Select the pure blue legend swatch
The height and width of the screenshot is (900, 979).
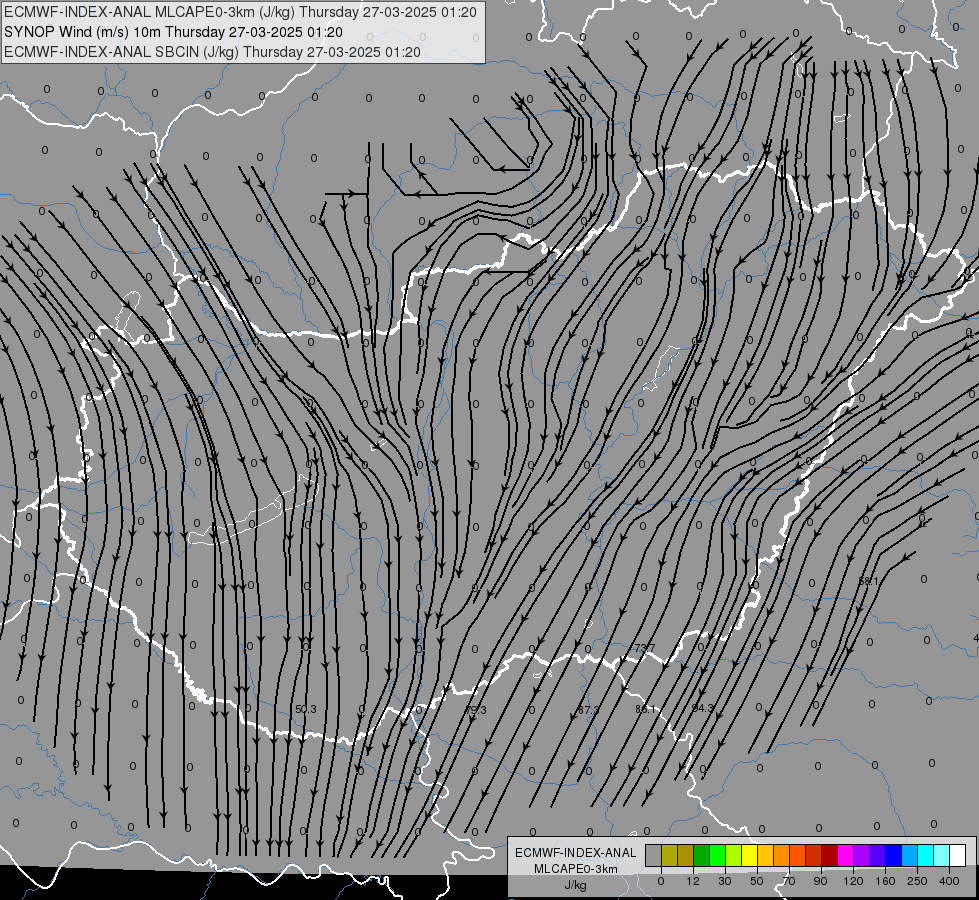pos(894,856)
